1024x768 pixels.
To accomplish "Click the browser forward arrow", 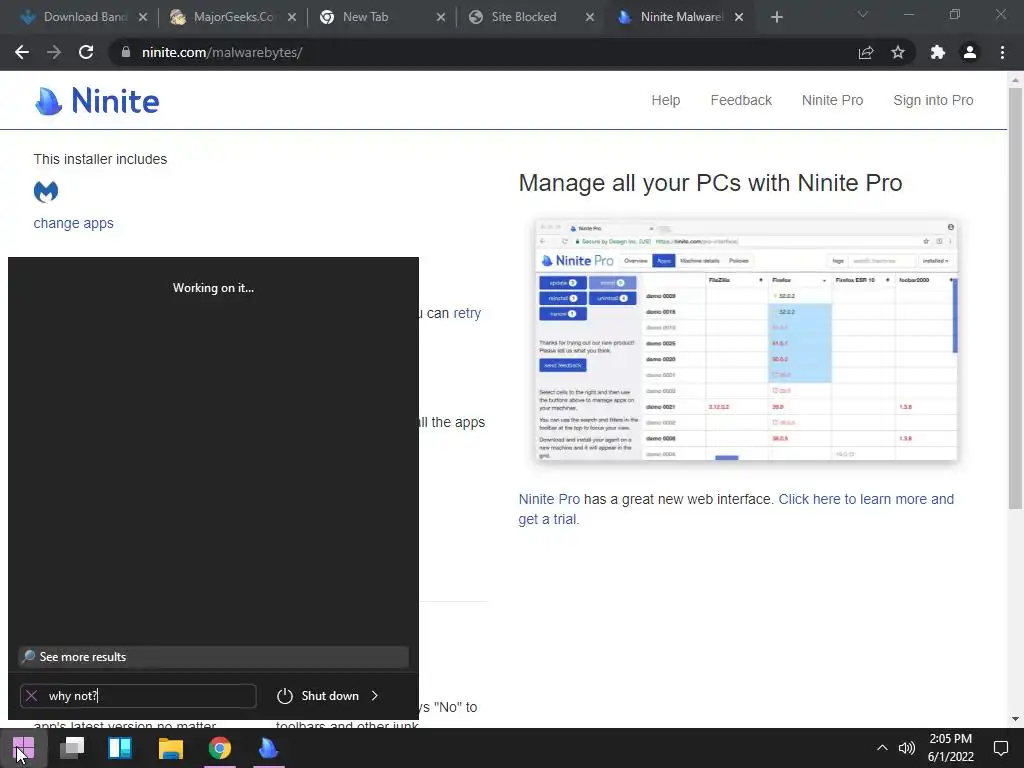I will (54, 52).
